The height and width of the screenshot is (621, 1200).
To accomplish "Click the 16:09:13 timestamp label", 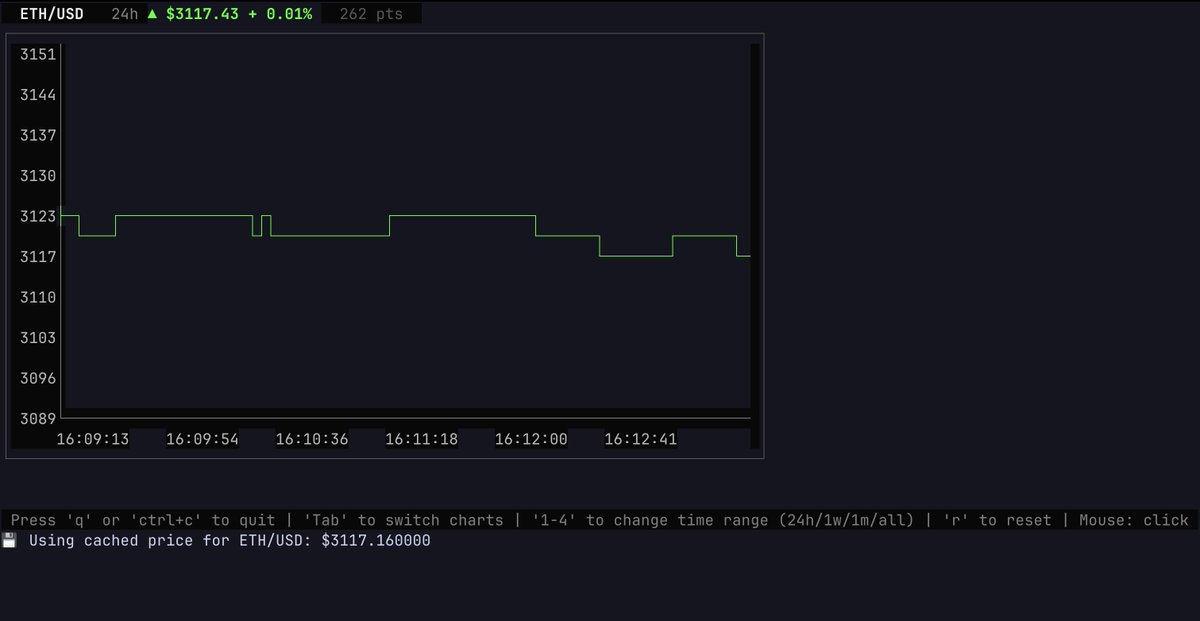I will point(92,438).
